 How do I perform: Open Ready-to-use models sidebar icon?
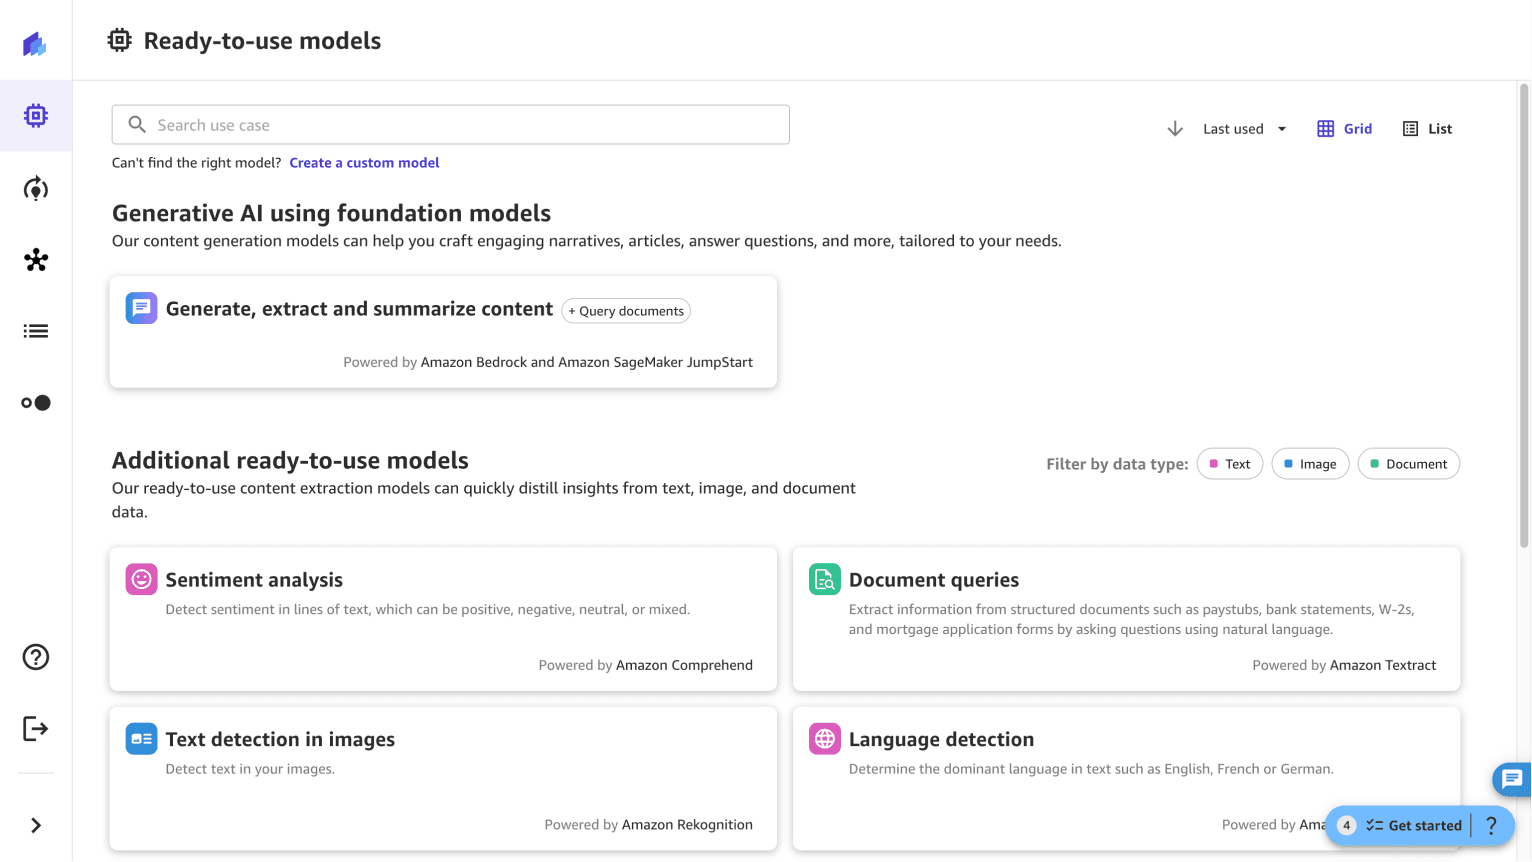(x=36, y=116)
